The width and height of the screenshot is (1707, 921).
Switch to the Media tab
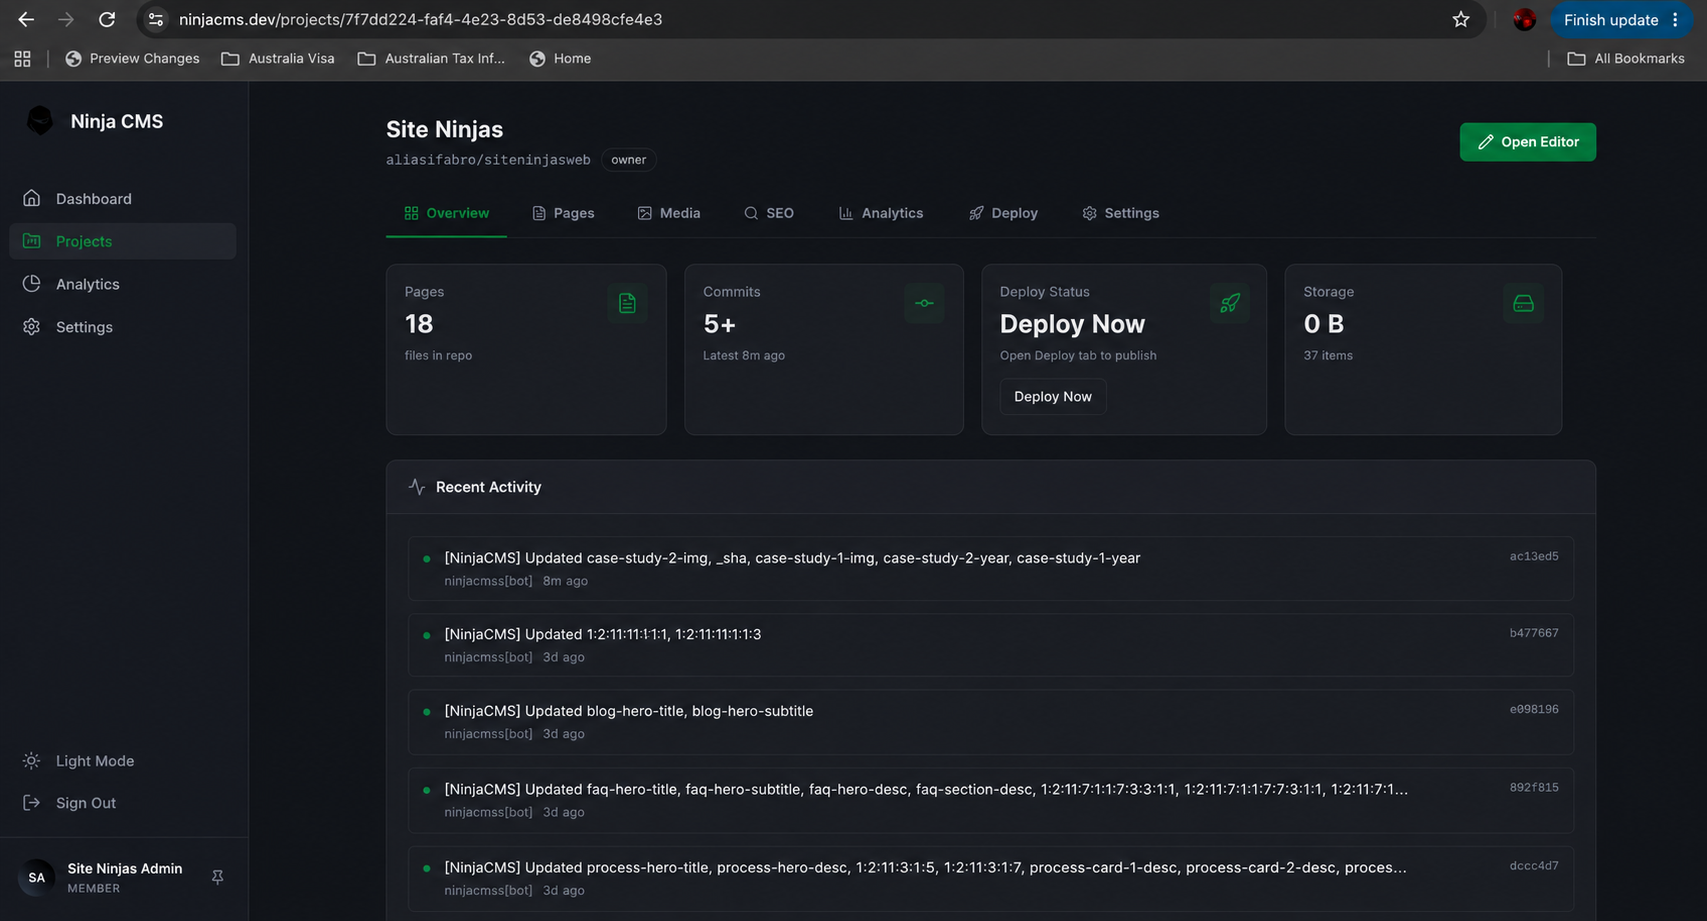tap(669, 213)
